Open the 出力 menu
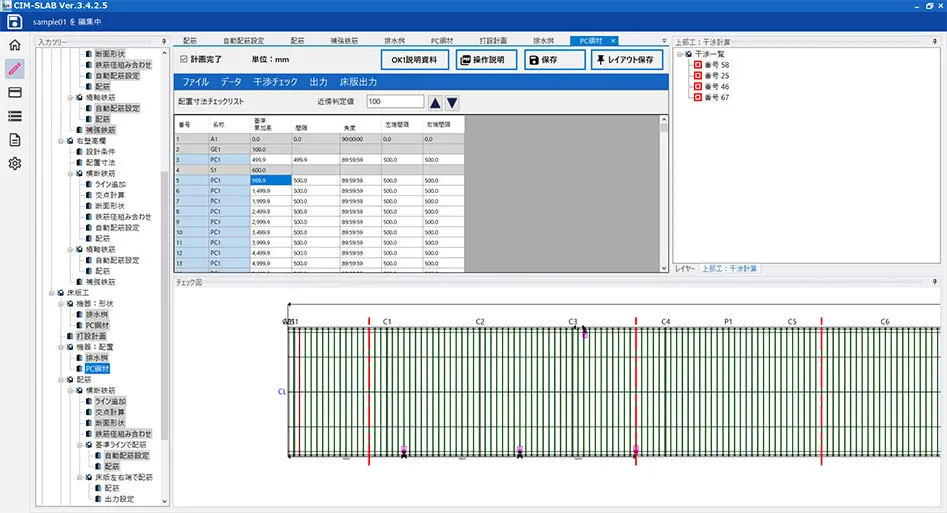The height and width of the screenshot is (513, 947). click(318, 82)
